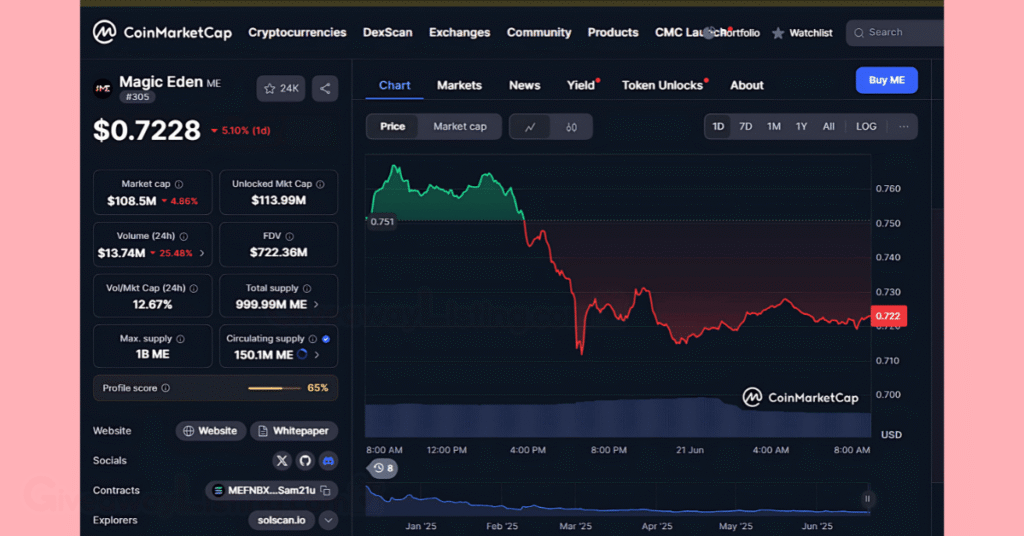Expand Total supply details arrow
Viewport: 1024px width, 536px height.
point(317,305)
